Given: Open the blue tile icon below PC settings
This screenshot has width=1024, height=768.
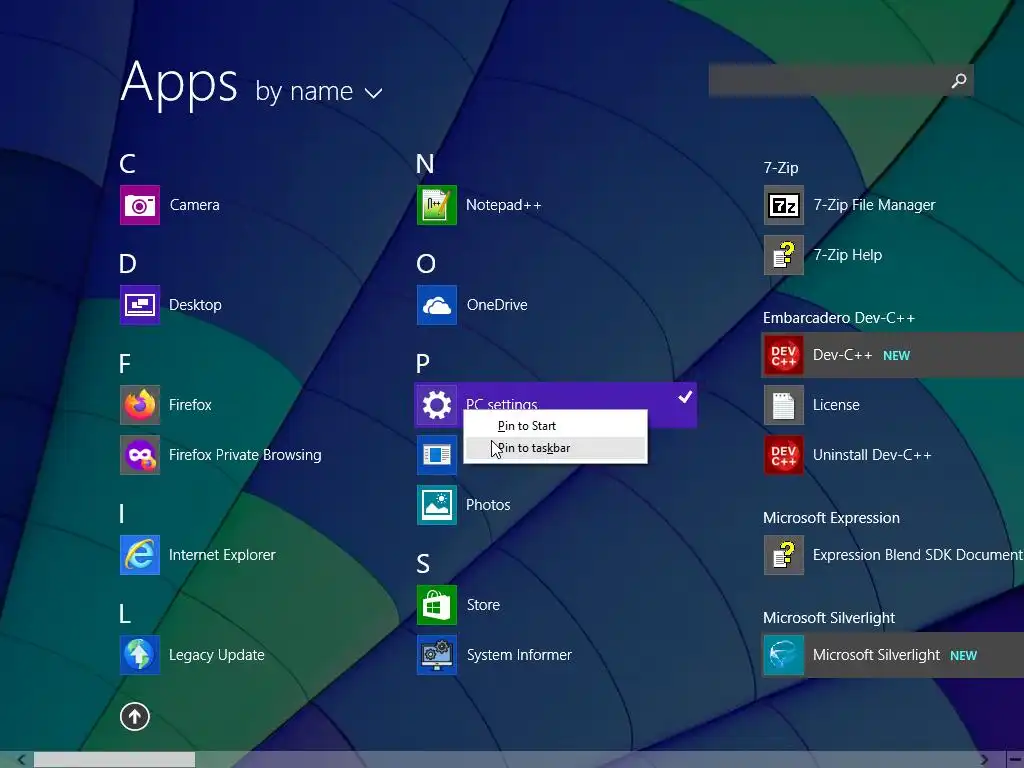Looking at the screenshot, I should pos(437,455).
